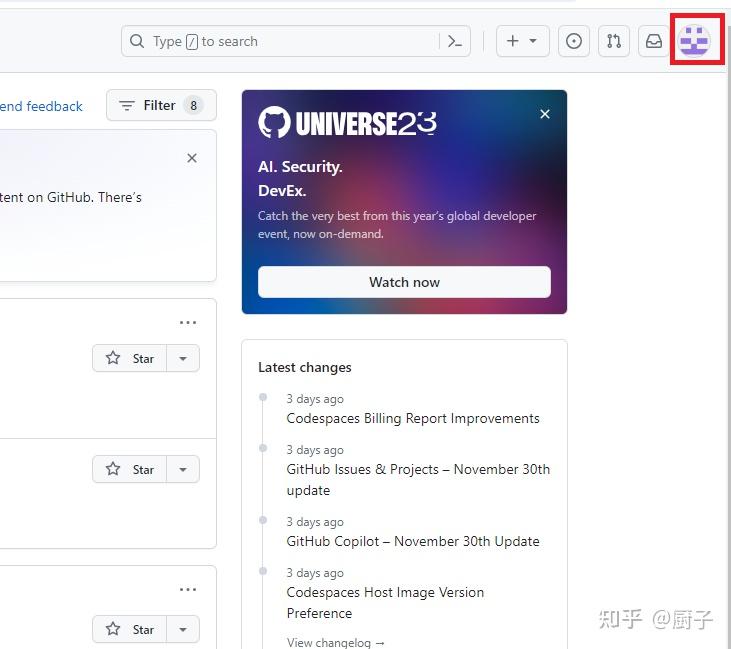
Task: Close the Universe 23 banner
Action: (545, 114)
